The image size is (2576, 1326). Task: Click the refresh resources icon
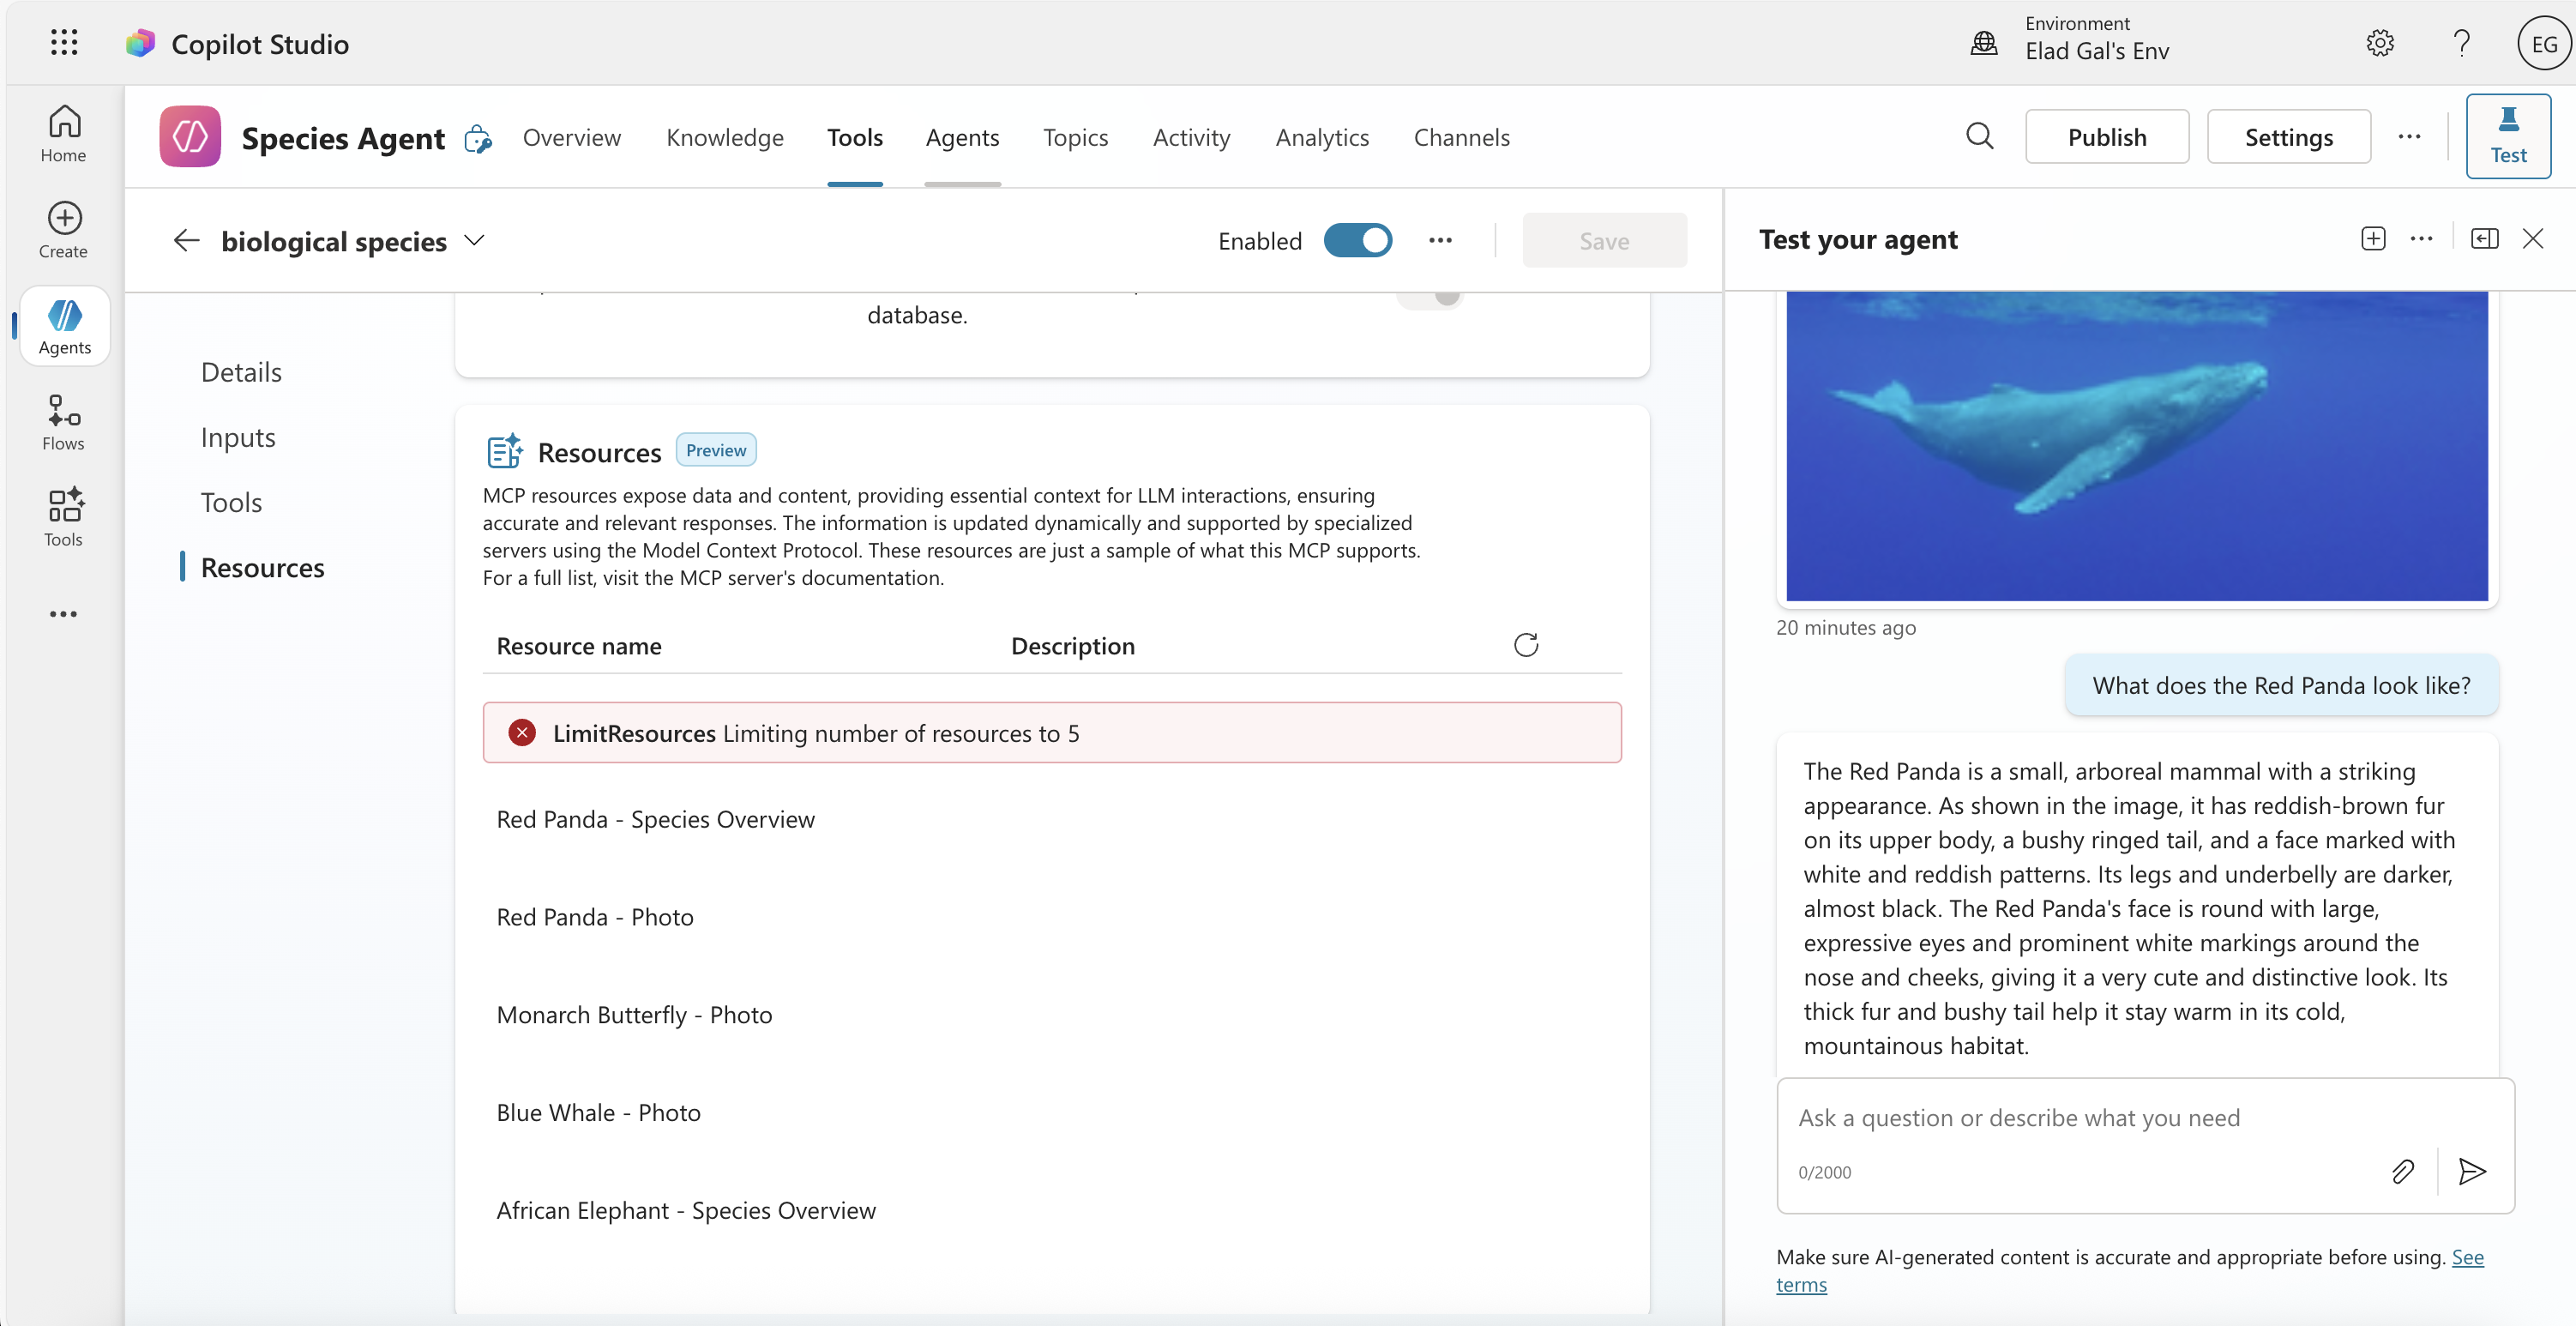[1525, 645]
